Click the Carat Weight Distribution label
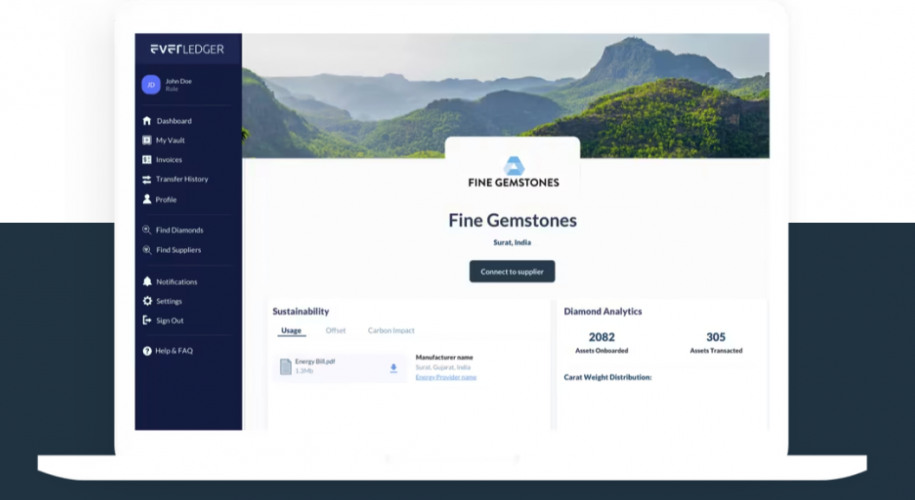 607,377
